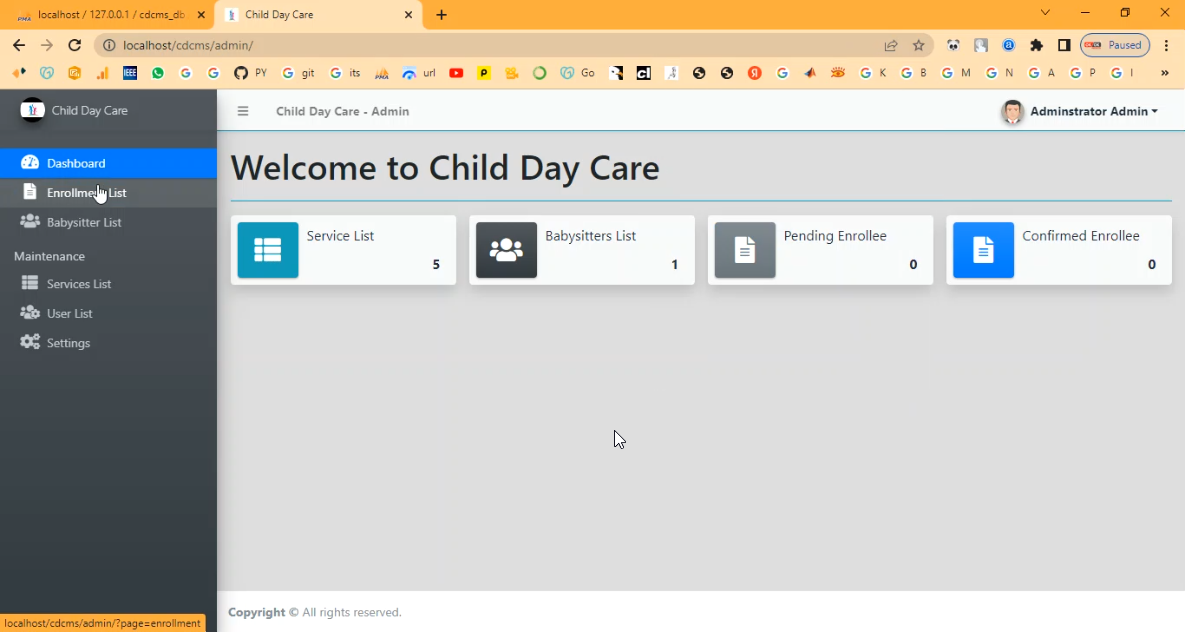
Task: View site information icon in address bar
Action: (x=109, y=45)
